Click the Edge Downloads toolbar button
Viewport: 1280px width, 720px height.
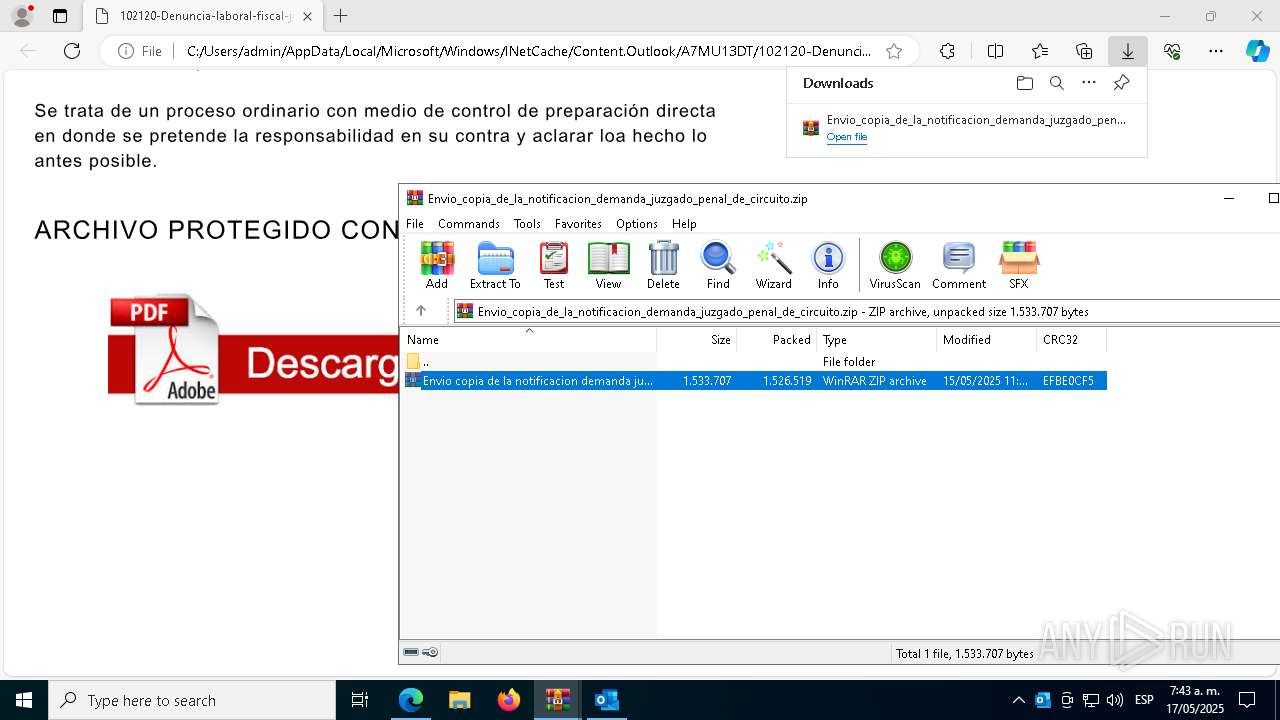(x=1127, y=51)
